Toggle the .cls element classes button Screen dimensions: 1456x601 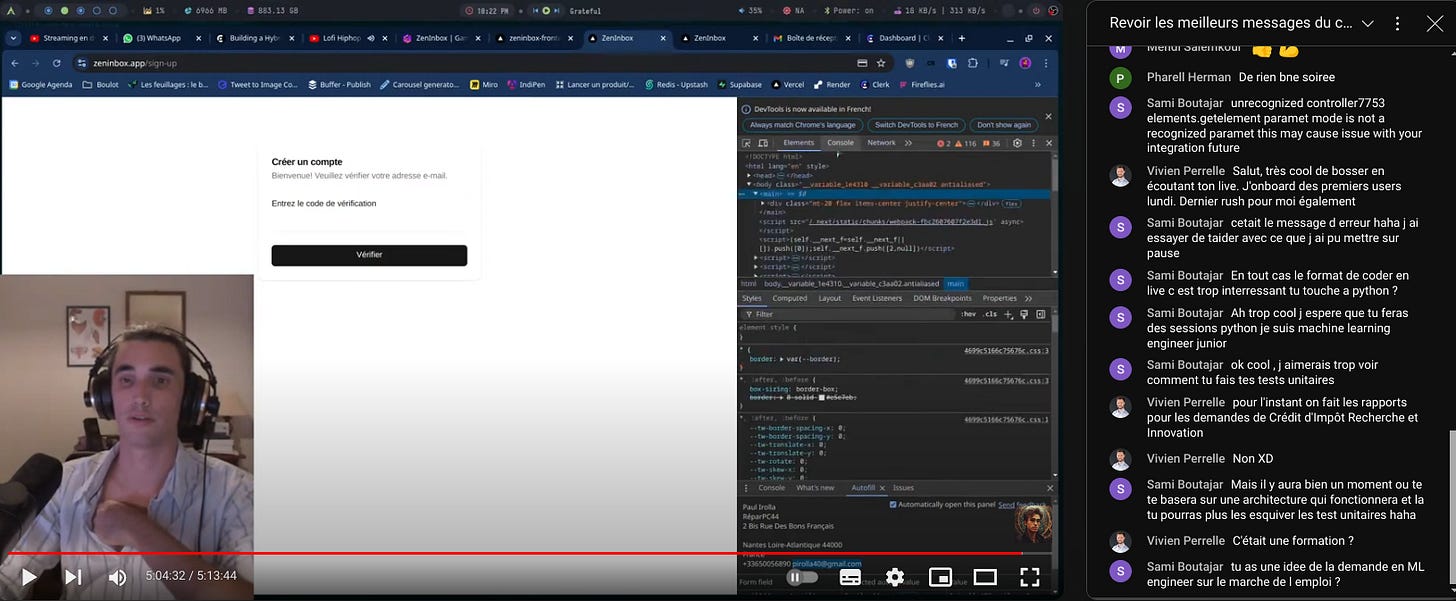(x=990, y=314)
